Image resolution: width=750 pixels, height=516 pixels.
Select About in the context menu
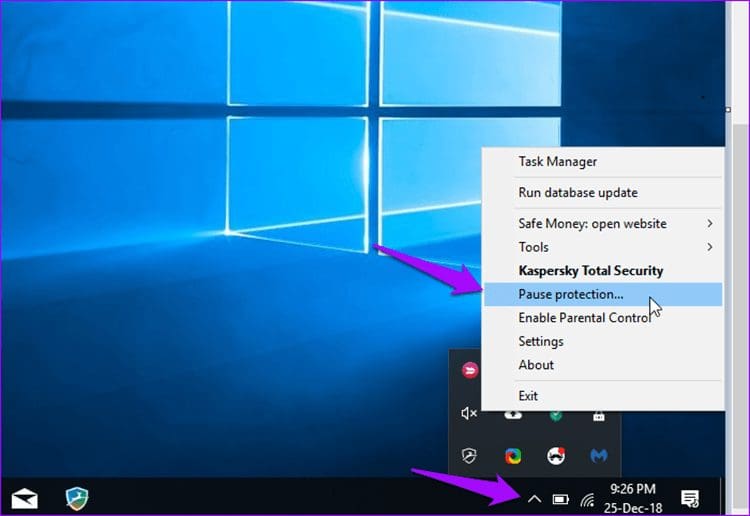(x=603, y=364)
